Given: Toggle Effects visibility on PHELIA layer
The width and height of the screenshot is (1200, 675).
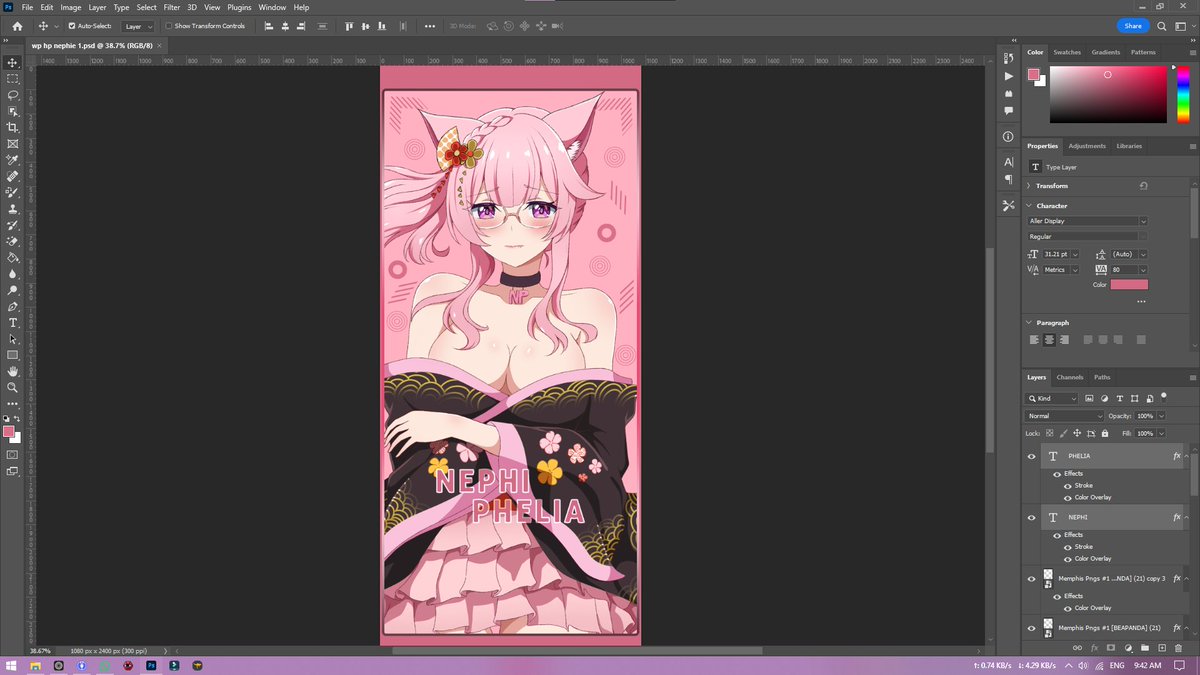Looking at the screenshot, I should (1057, 474).
